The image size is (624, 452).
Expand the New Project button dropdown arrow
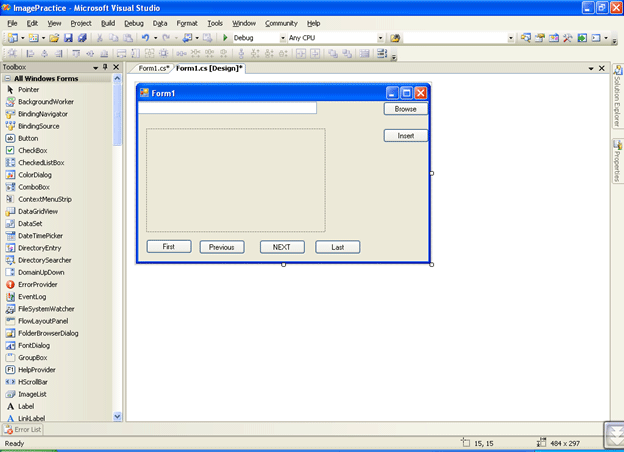23,38
